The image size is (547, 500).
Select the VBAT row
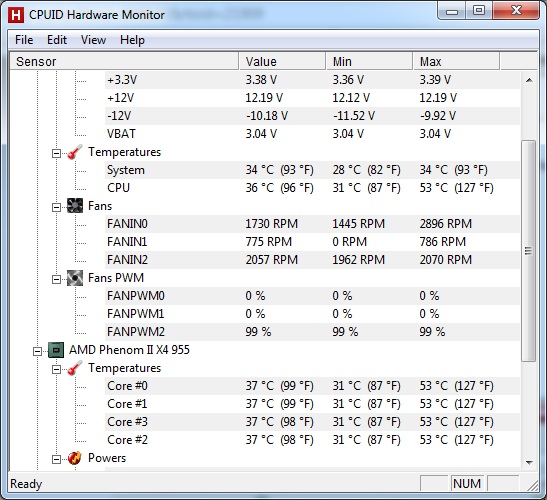pyautogui.click(x=312, y=134)
